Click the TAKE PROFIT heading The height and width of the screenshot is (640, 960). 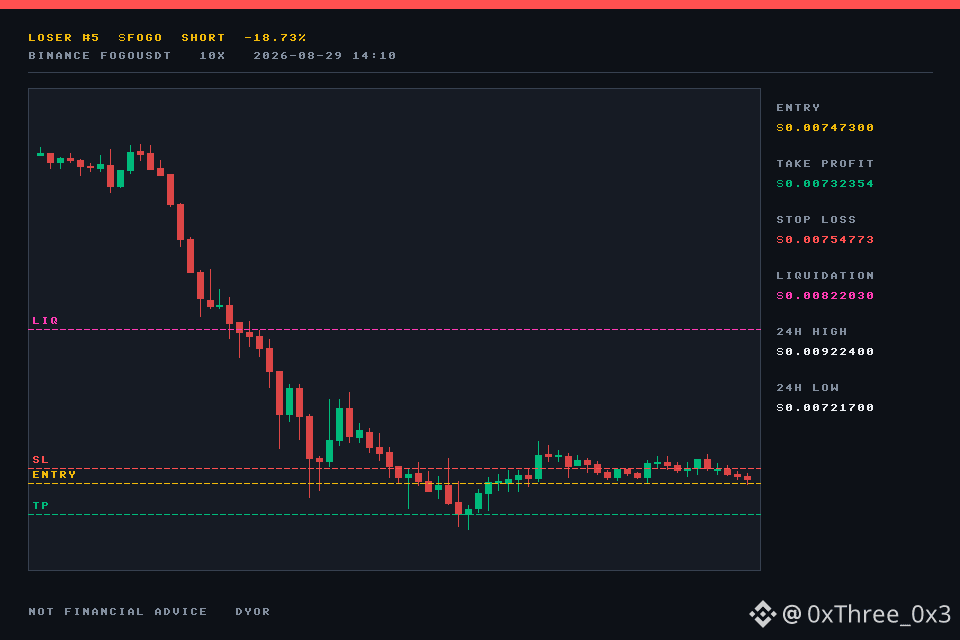pyautogui.click(x=825, y=164)
